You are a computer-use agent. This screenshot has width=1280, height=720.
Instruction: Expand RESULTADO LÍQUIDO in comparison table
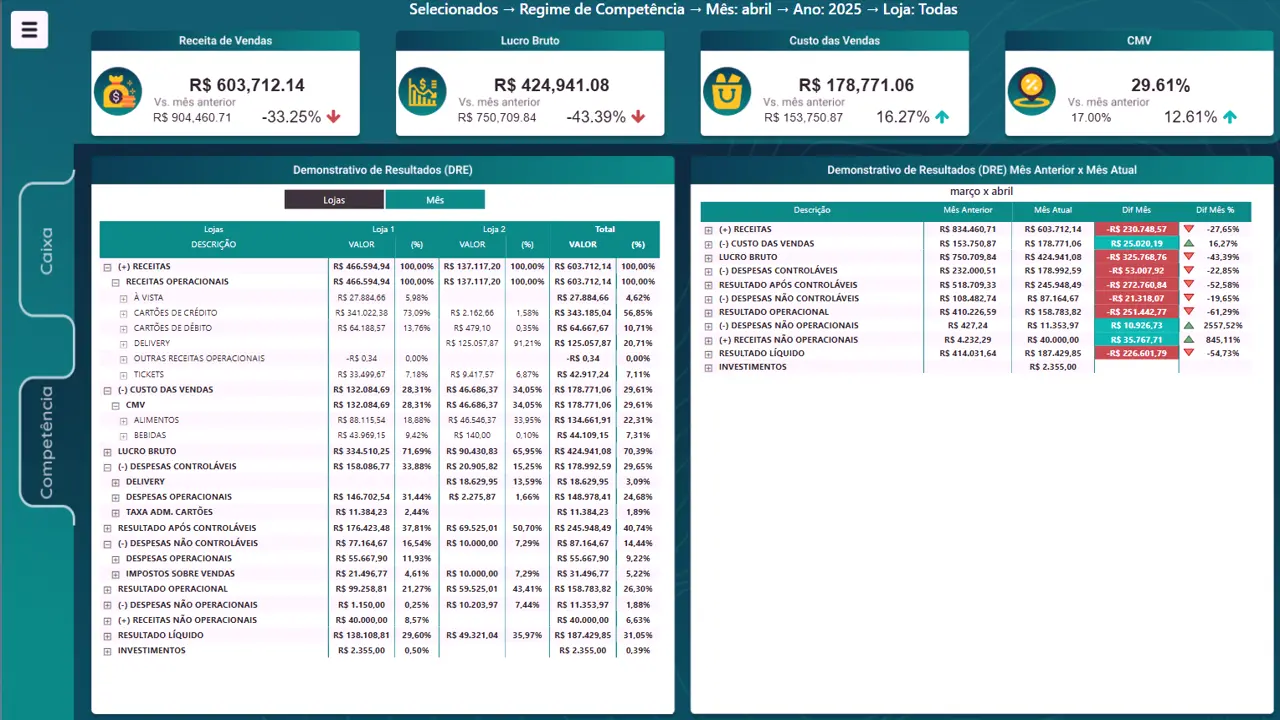[709, 354]
